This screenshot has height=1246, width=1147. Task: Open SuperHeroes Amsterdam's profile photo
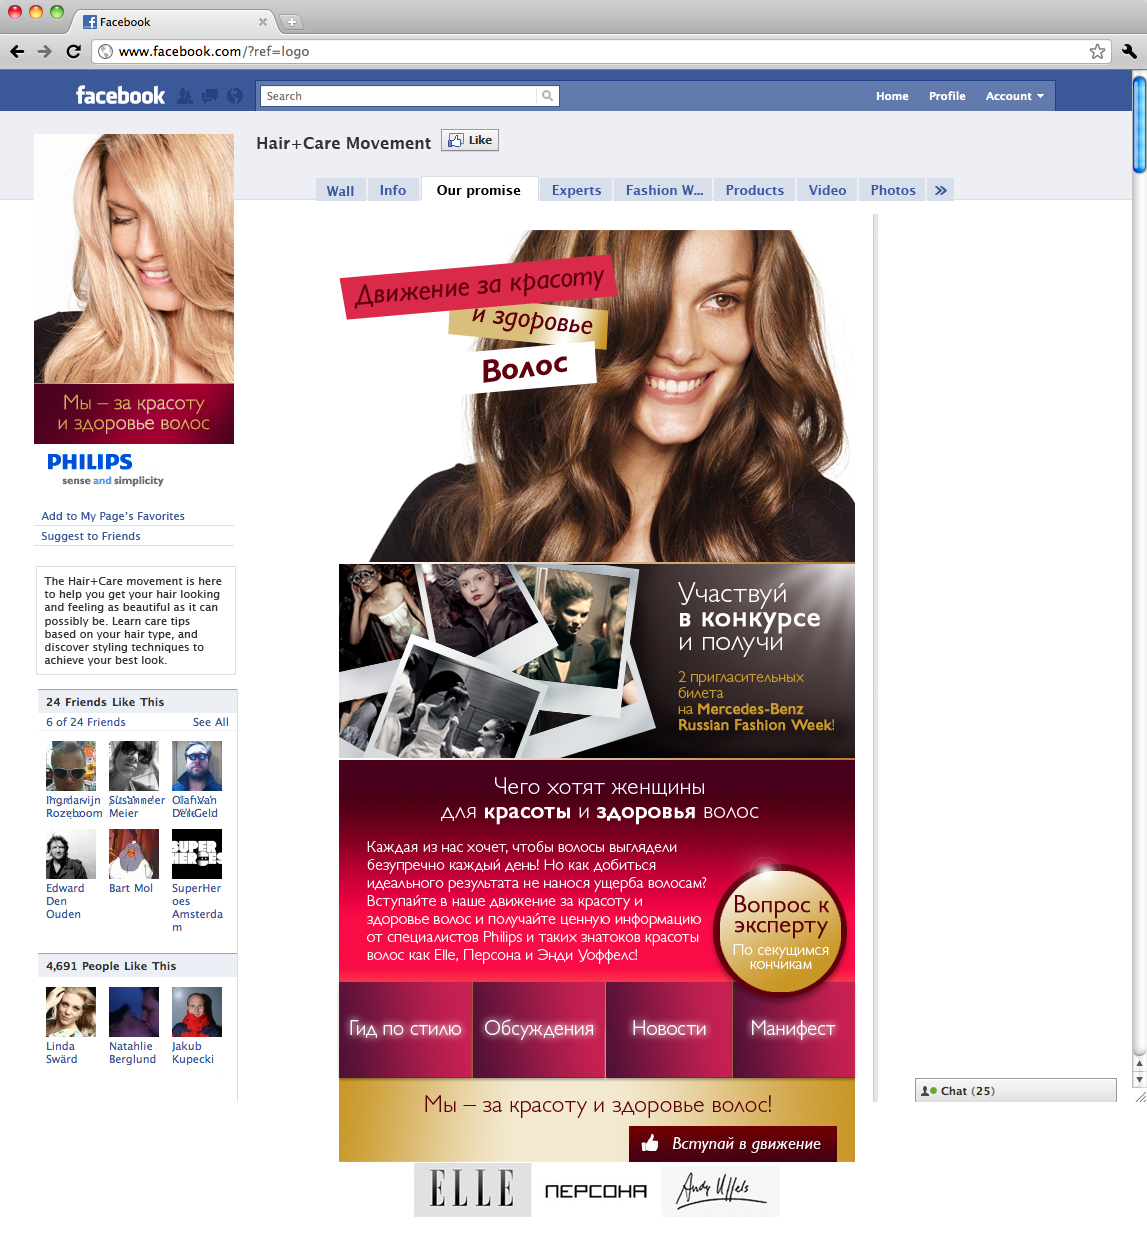[197, 854]
